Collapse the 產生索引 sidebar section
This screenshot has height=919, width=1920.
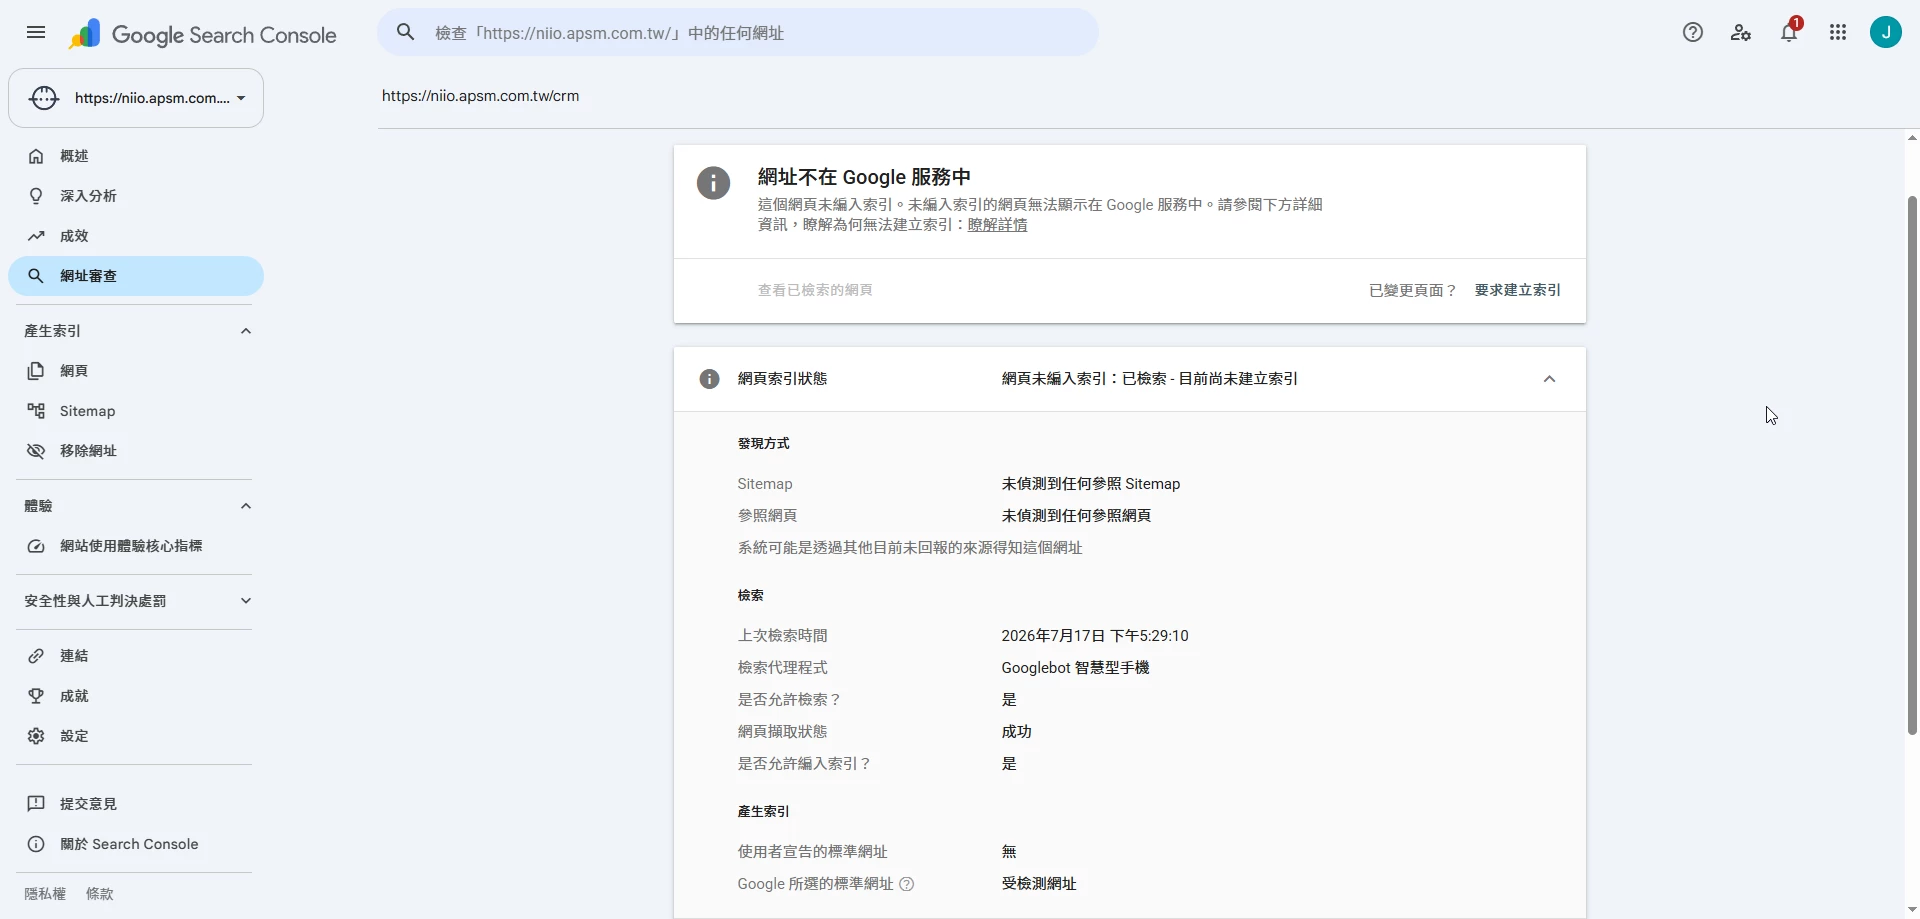tap(246, 331)
